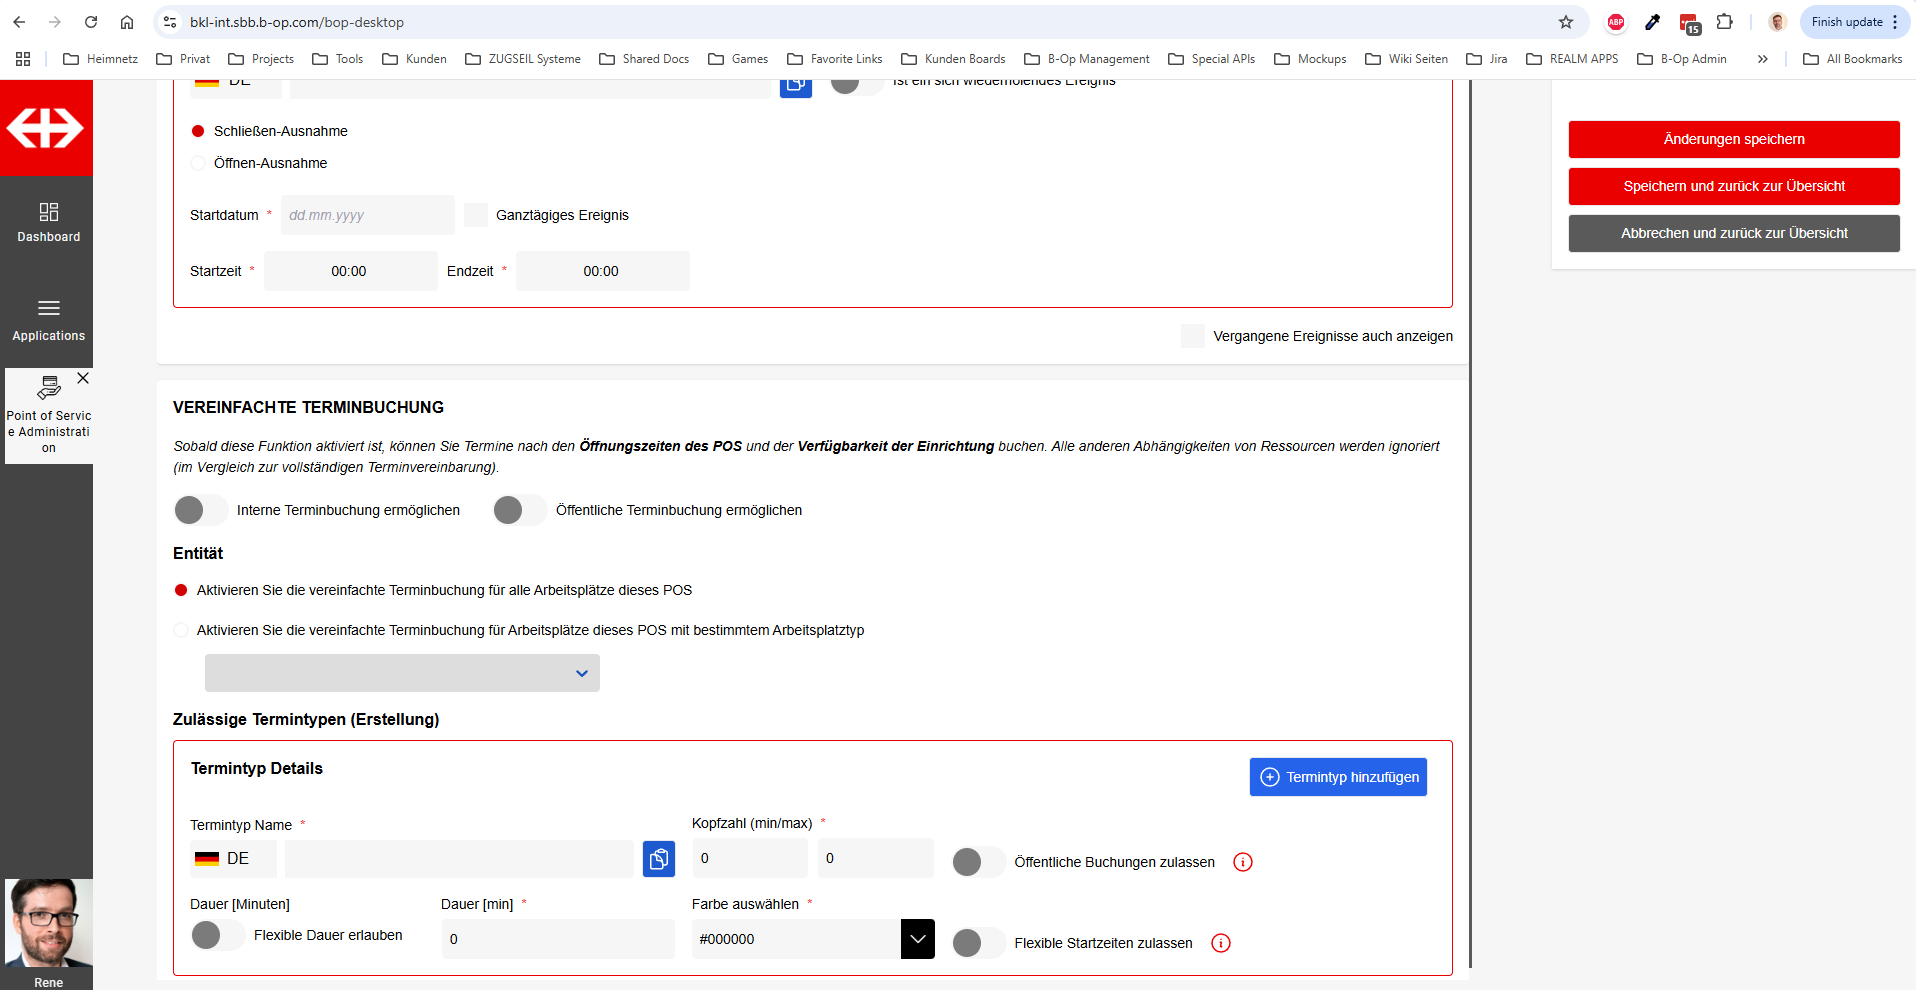Open the Chrome profile avatar

point(1777,22)
